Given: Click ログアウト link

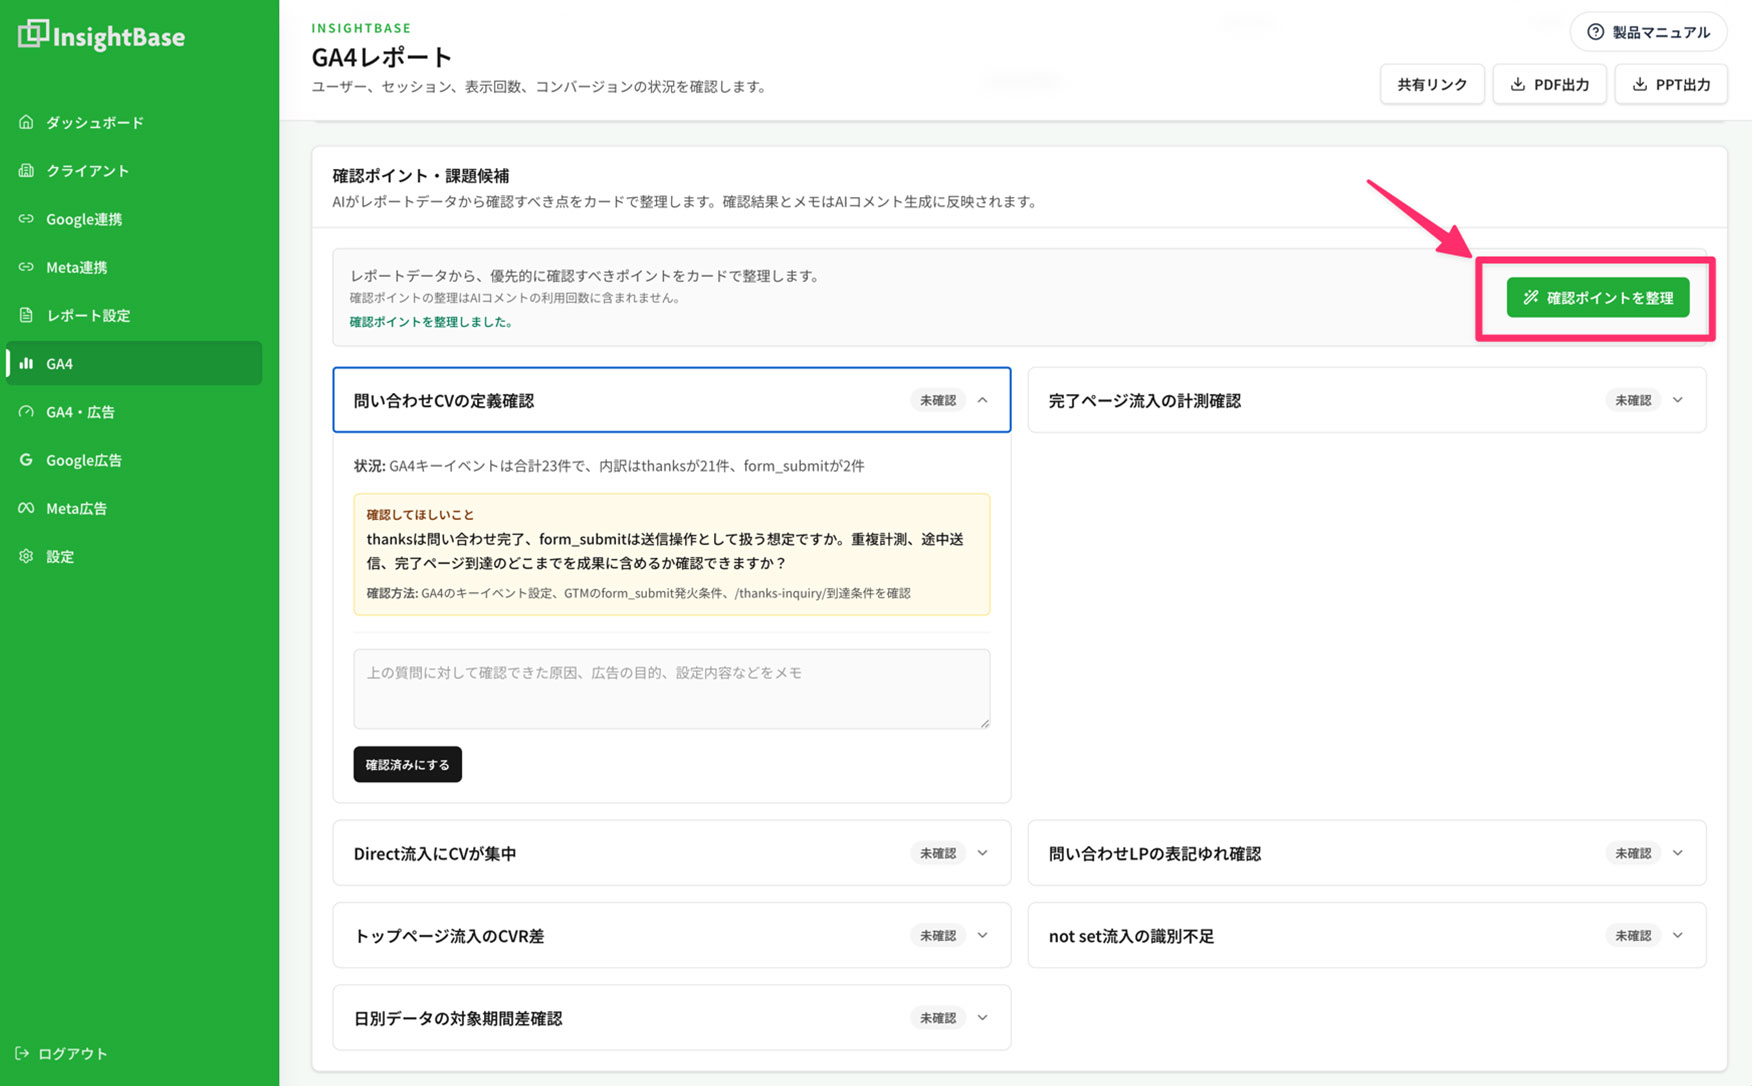Looking at the screenshot, I should (62, 1053).
